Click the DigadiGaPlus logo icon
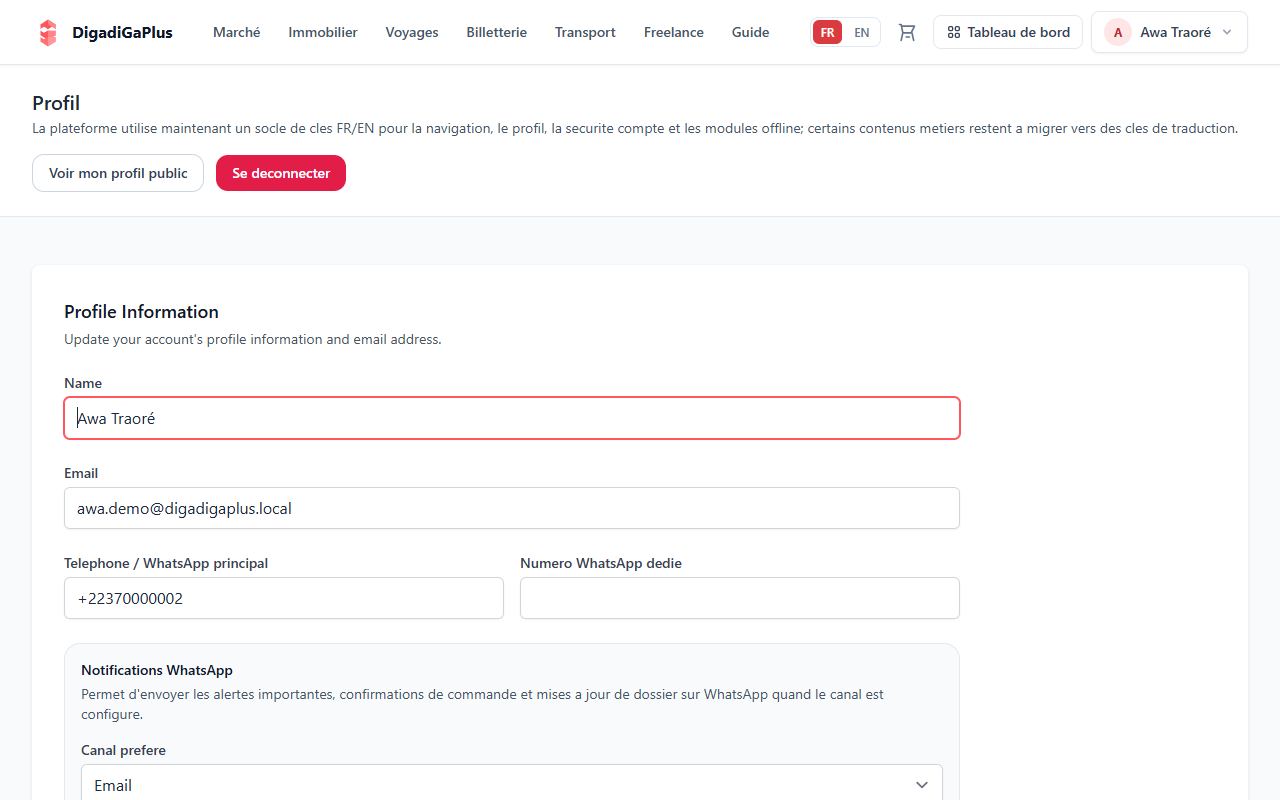Screen dimensions: 1280x800 coord(48,32)
